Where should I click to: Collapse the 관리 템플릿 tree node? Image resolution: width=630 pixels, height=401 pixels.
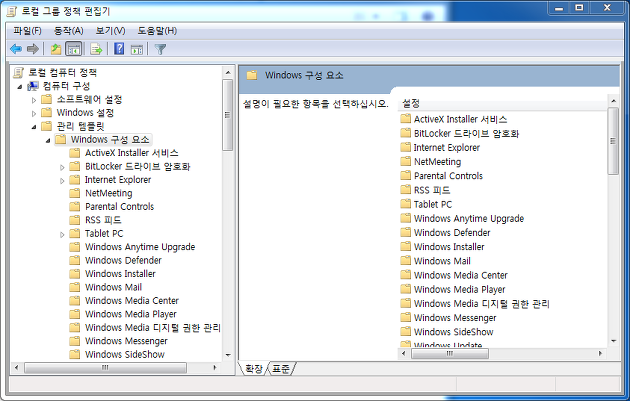34,127
